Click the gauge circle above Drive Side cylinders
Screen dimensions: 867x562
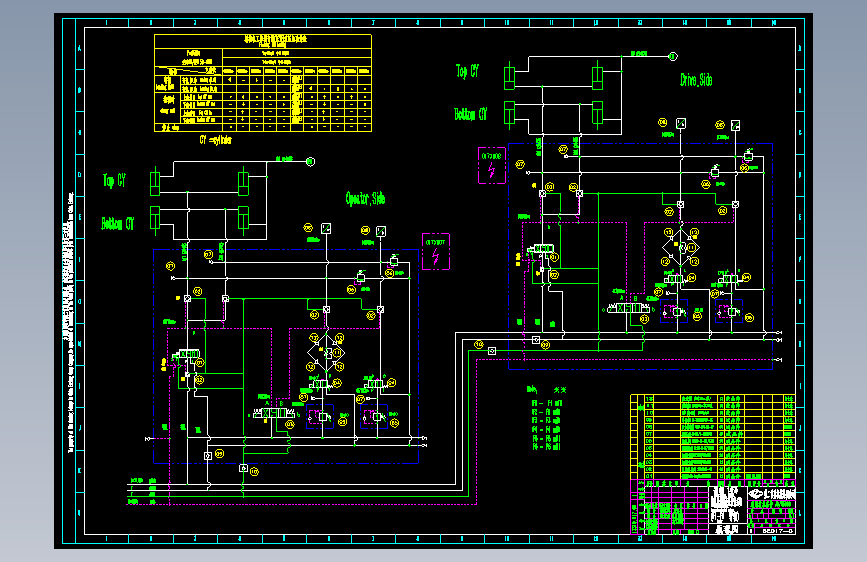click(x=673, y=56)
